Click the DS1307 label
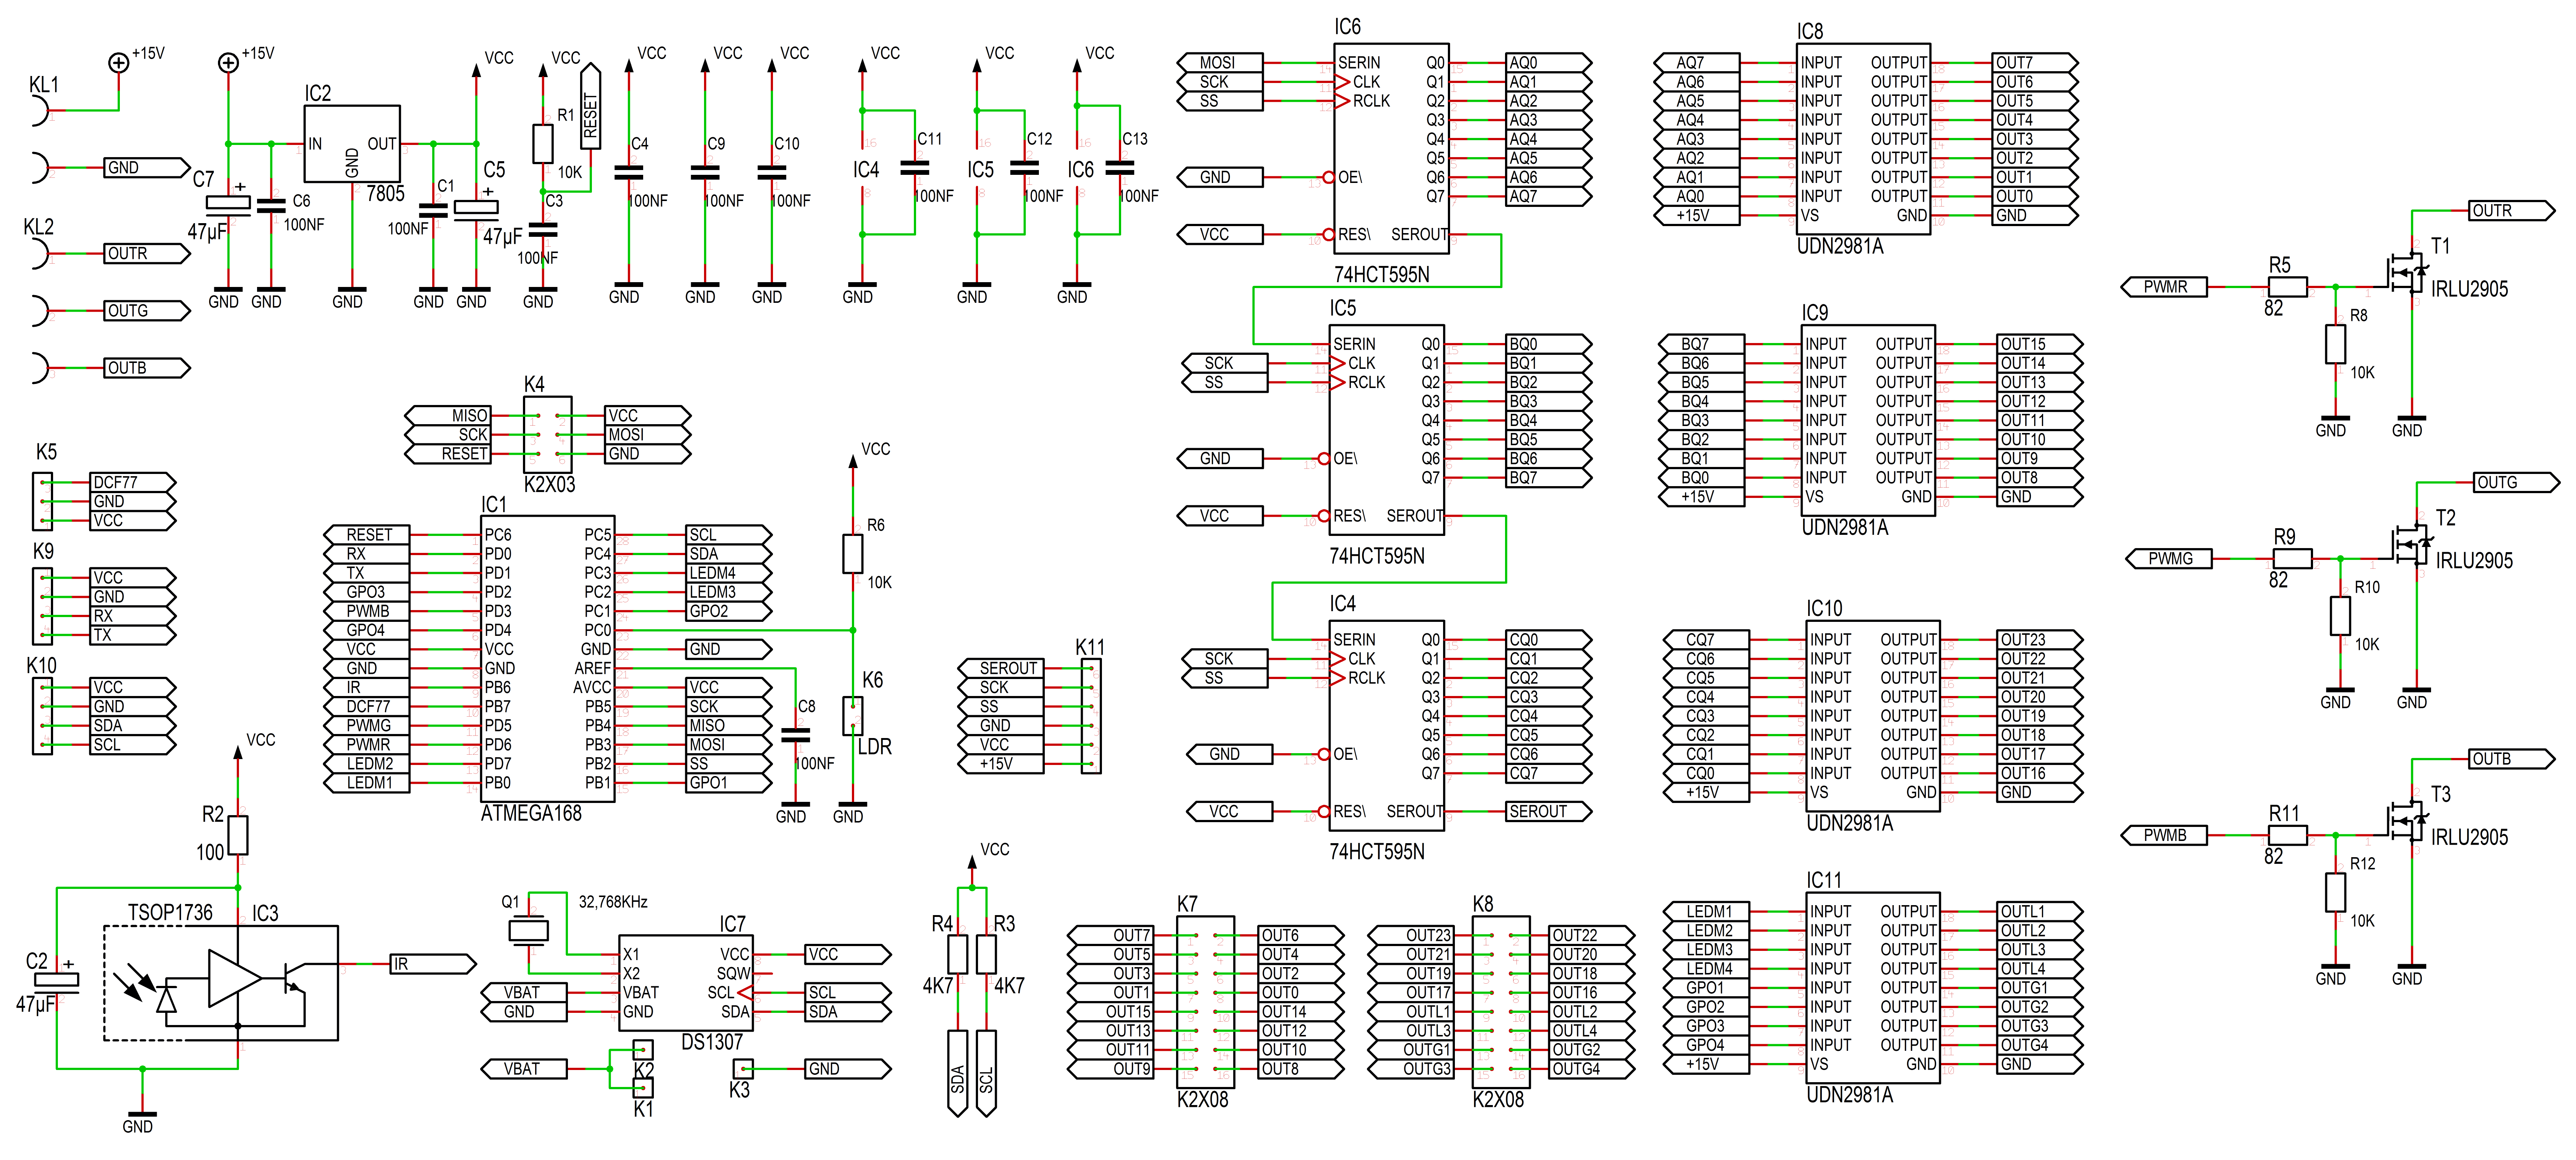 (712, 1042)
